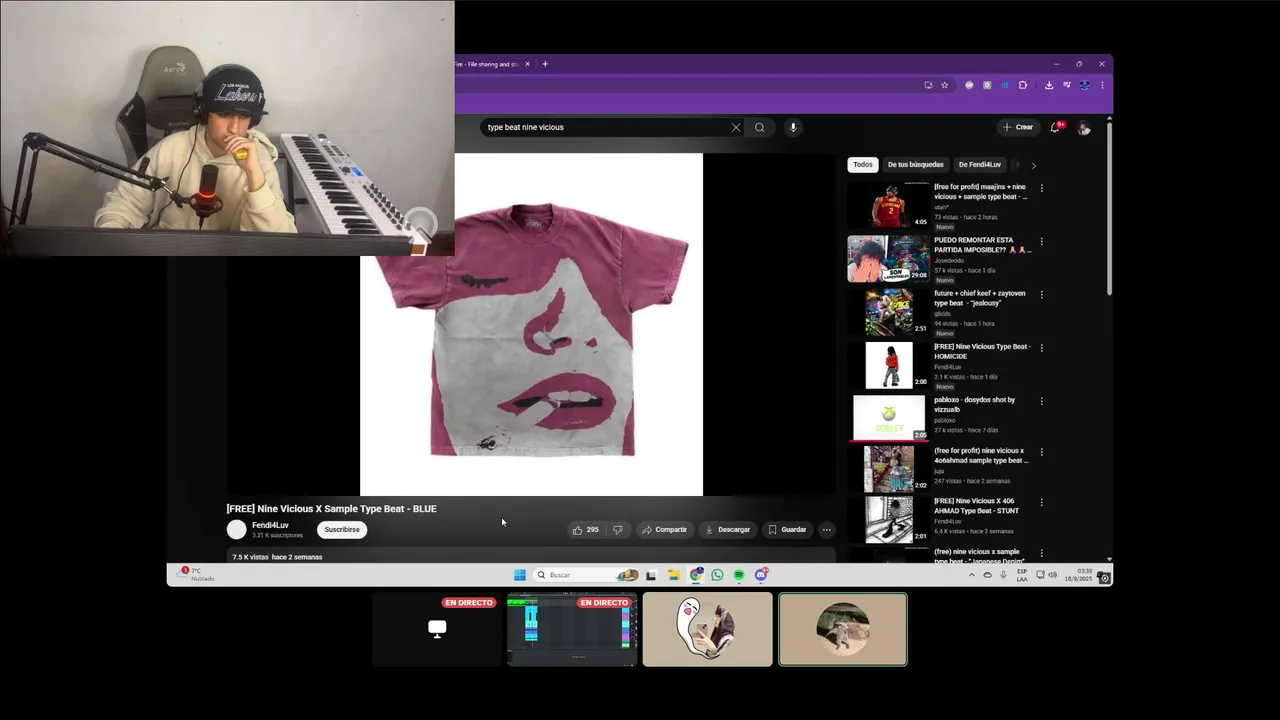Start voice search with the microphone icon
Viewport: 1280px width, 720px height.
793,127
